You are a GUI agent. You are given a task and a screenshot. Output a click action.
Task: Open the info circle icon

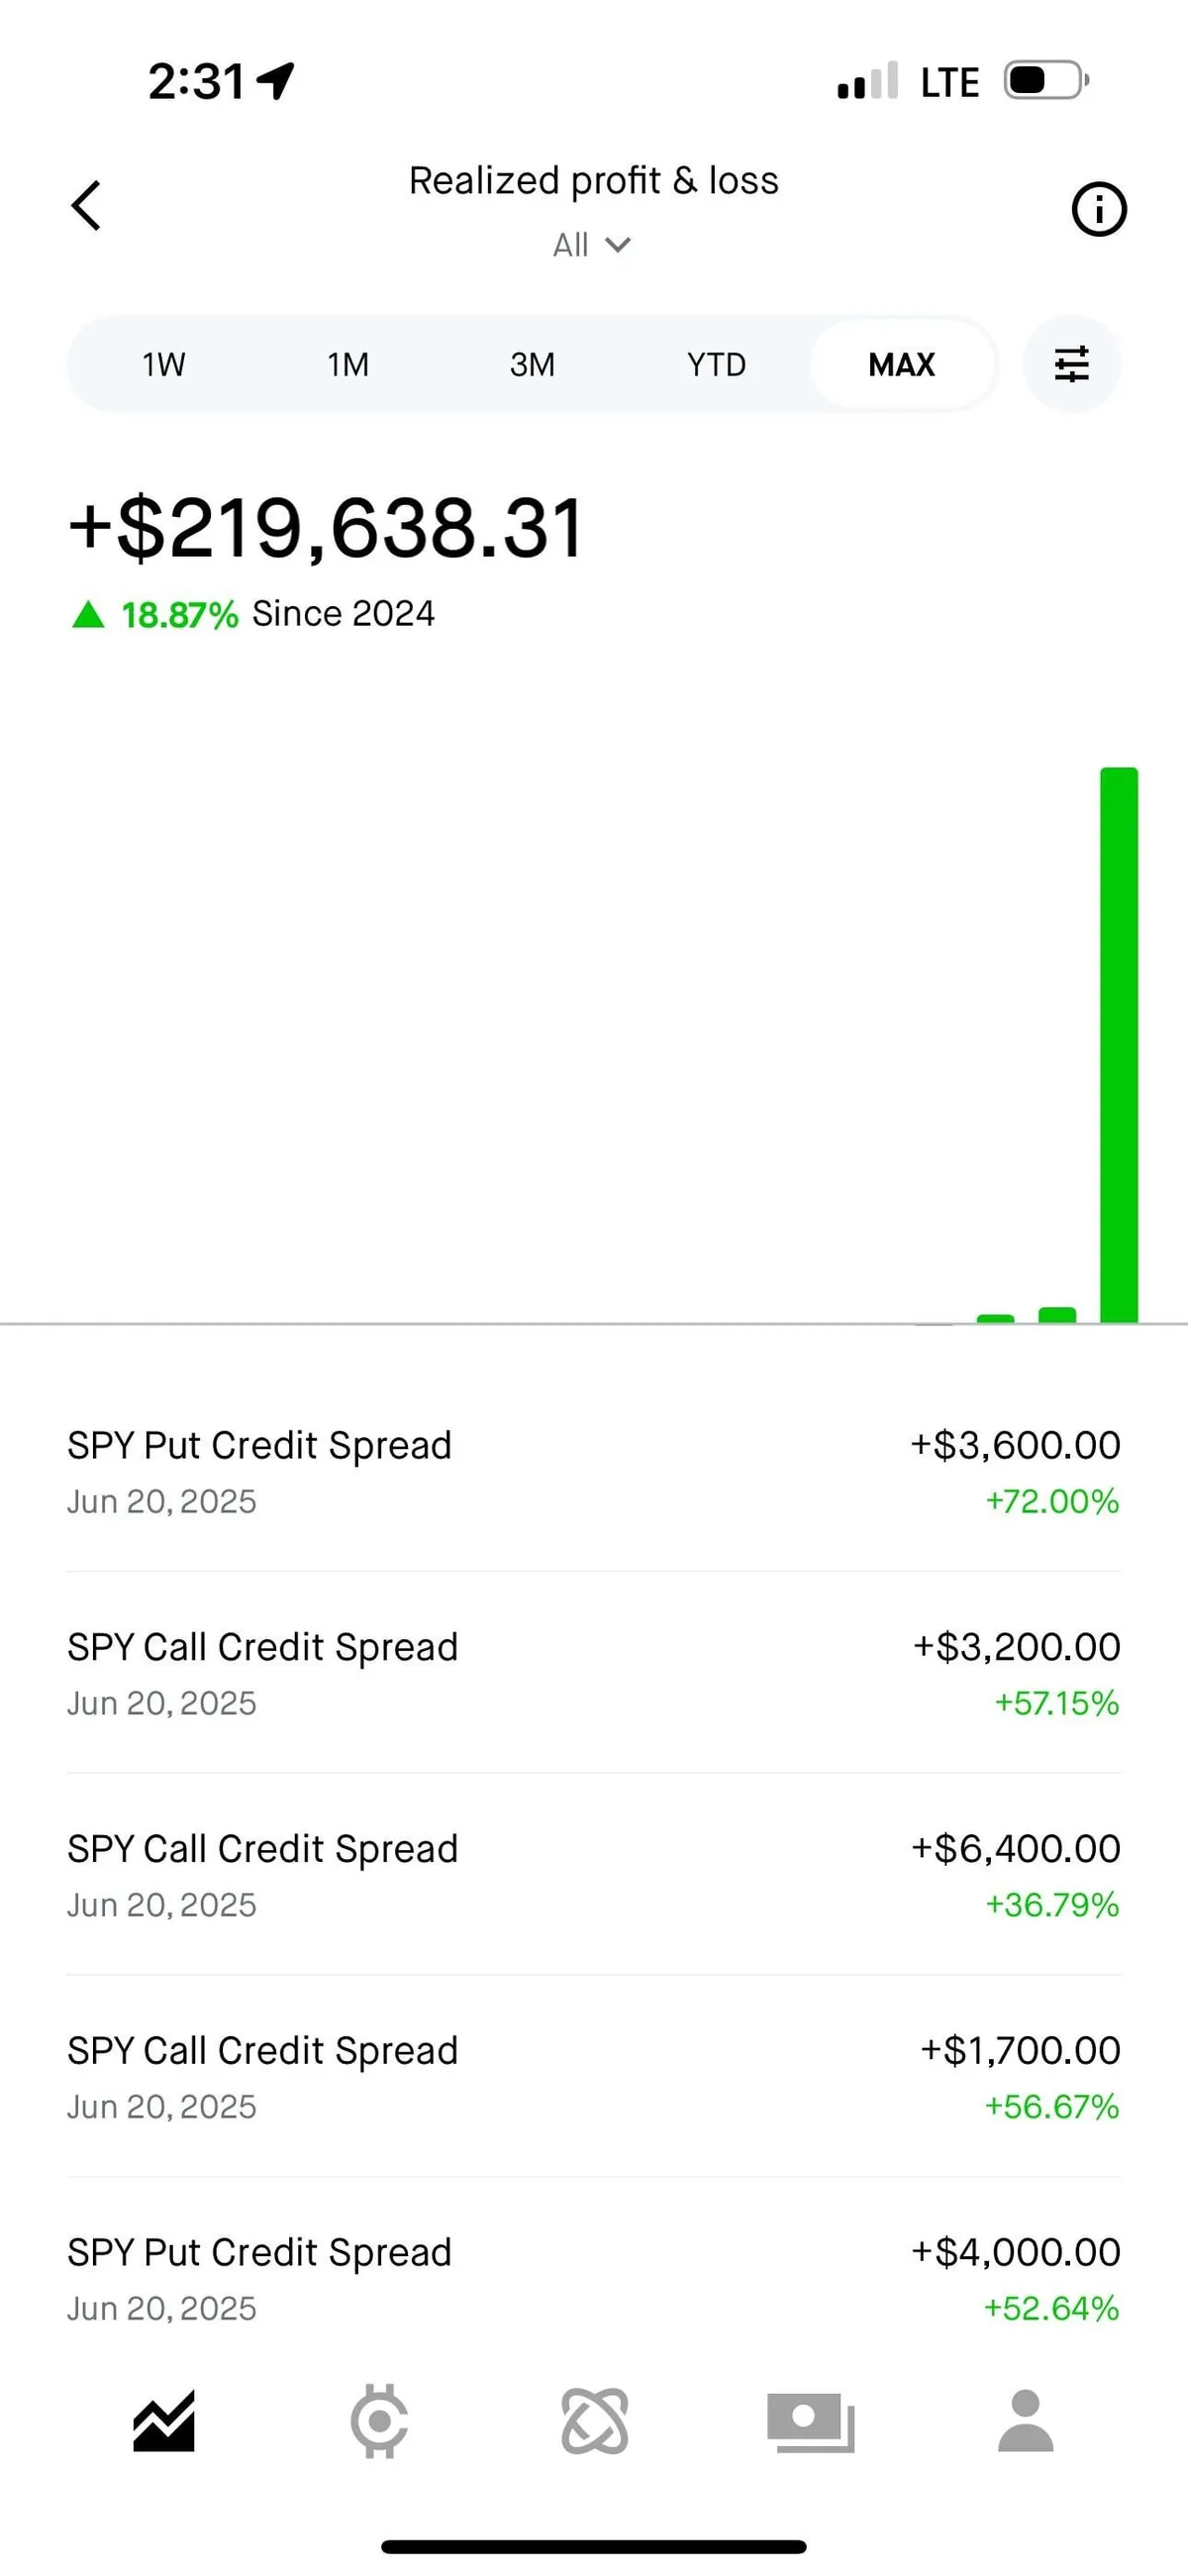1098,209
